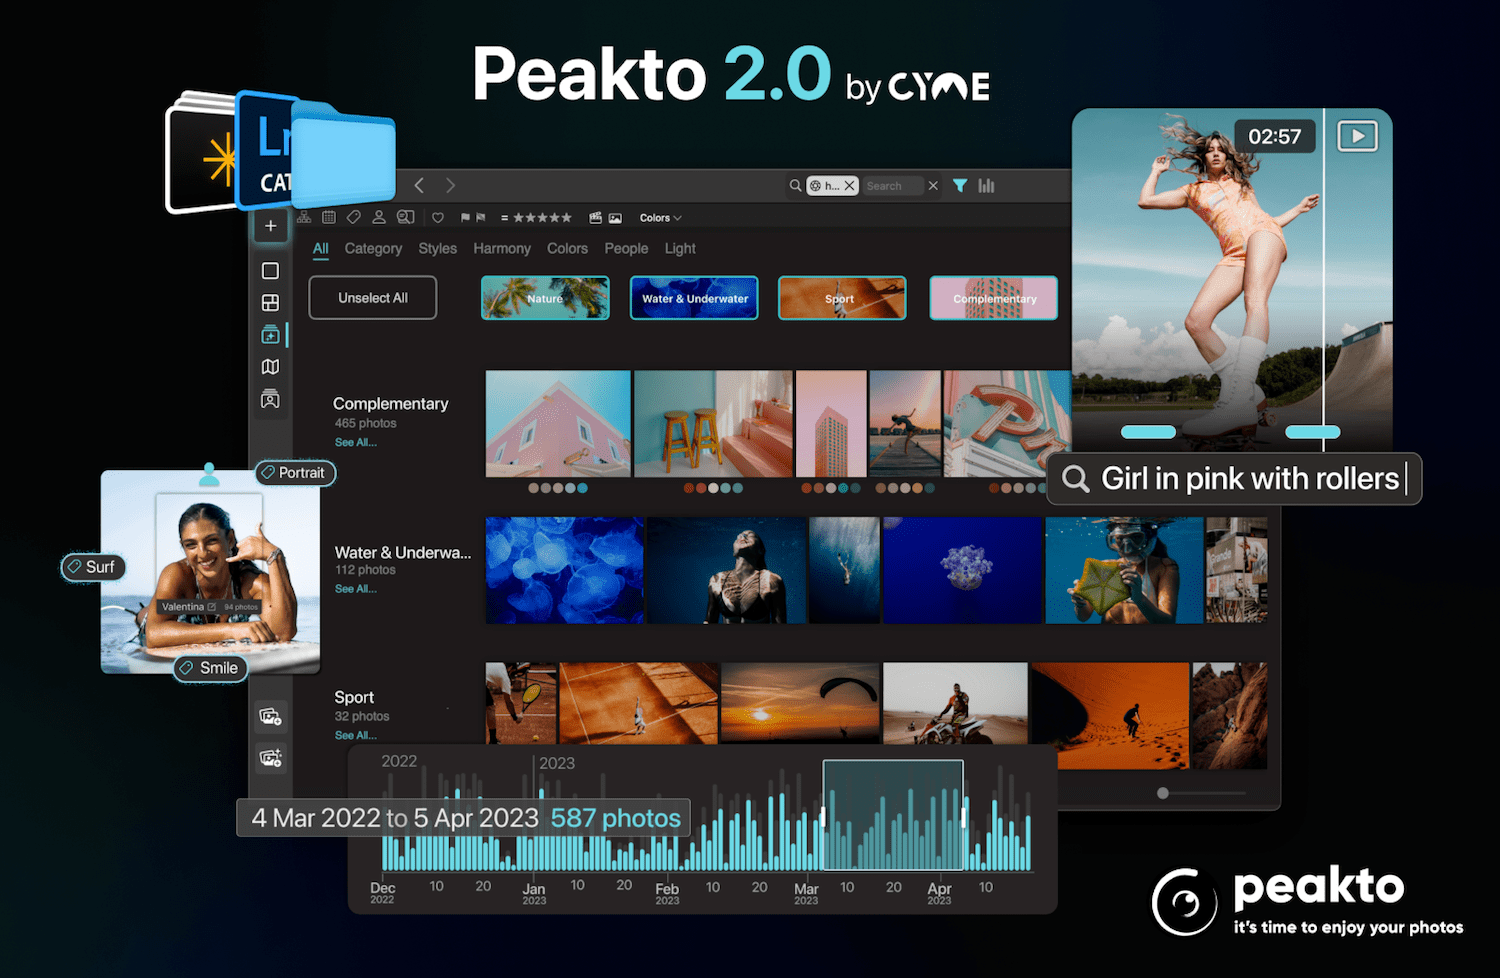Screen dimensions: 1500x978
Task: Click the upper icon above the timeline in the sidebar
Action: click(270, 716)
